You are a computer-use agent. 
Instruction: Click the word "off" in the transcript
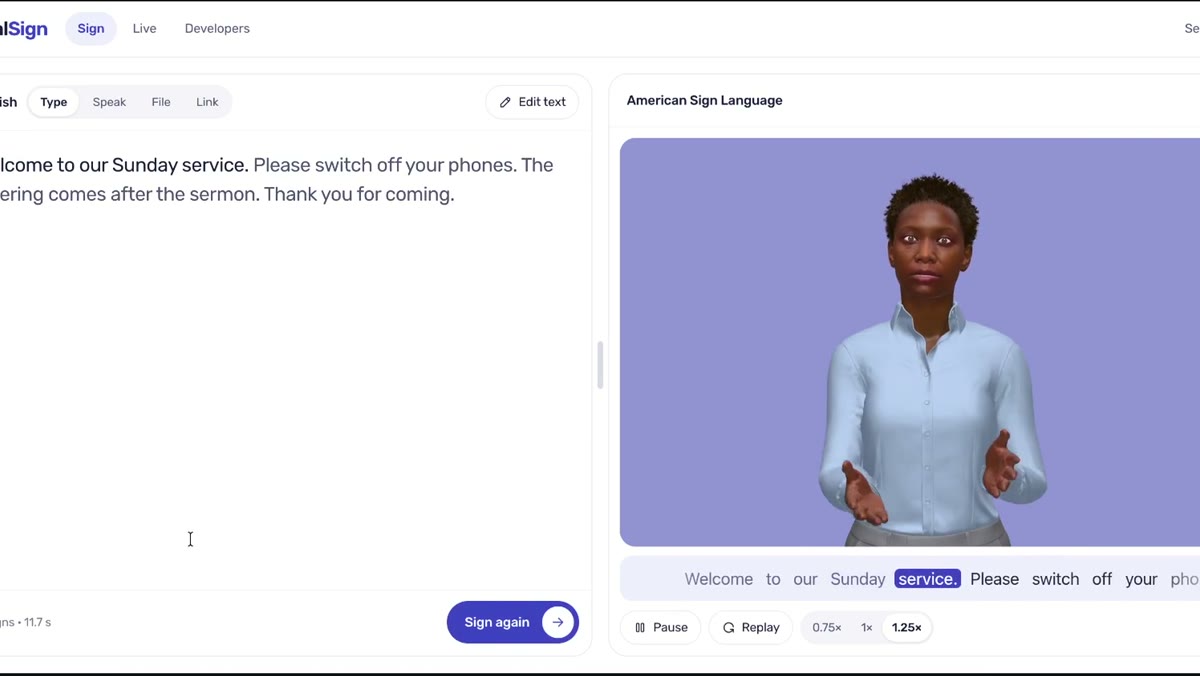(1102, 579)
